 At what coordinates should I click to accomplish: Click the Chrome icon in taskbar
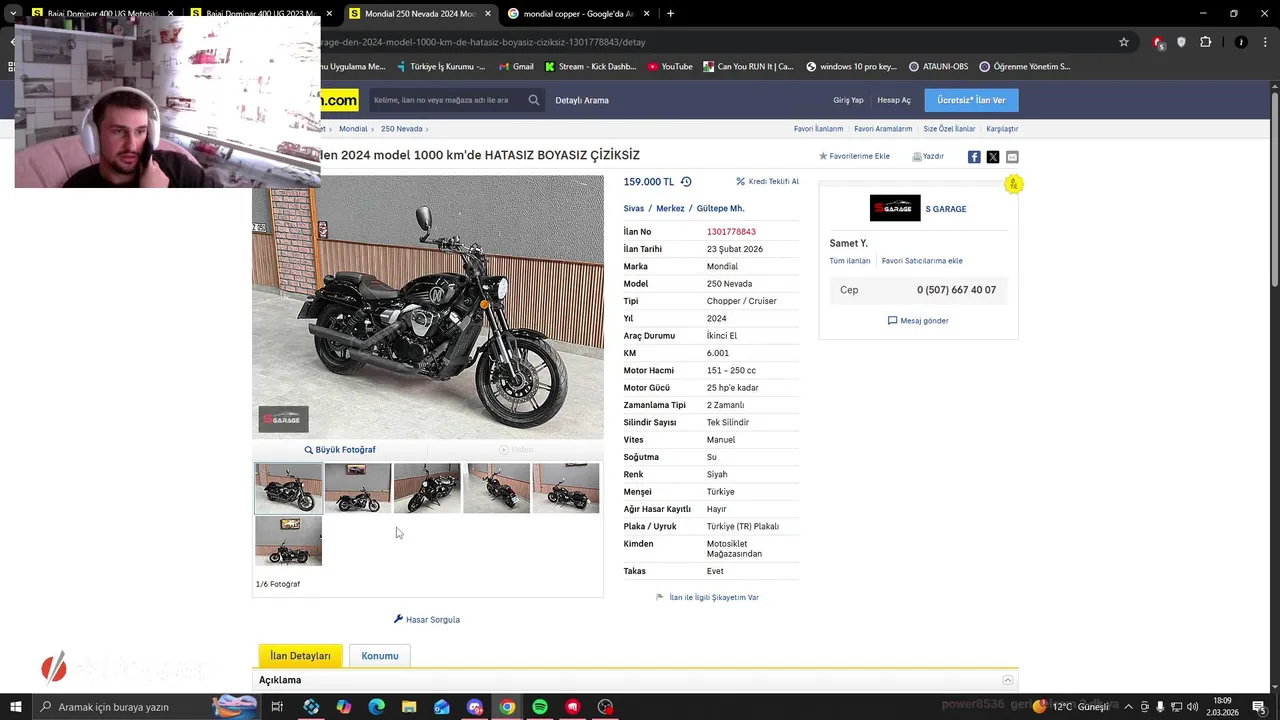(x=507, y=707)
